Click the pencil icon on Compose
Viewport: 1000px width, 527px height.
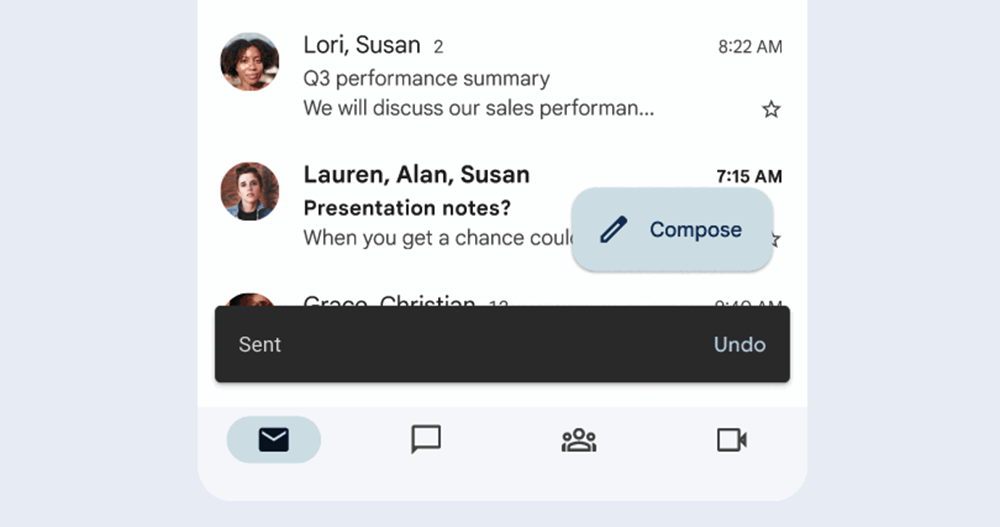[614, 230]
